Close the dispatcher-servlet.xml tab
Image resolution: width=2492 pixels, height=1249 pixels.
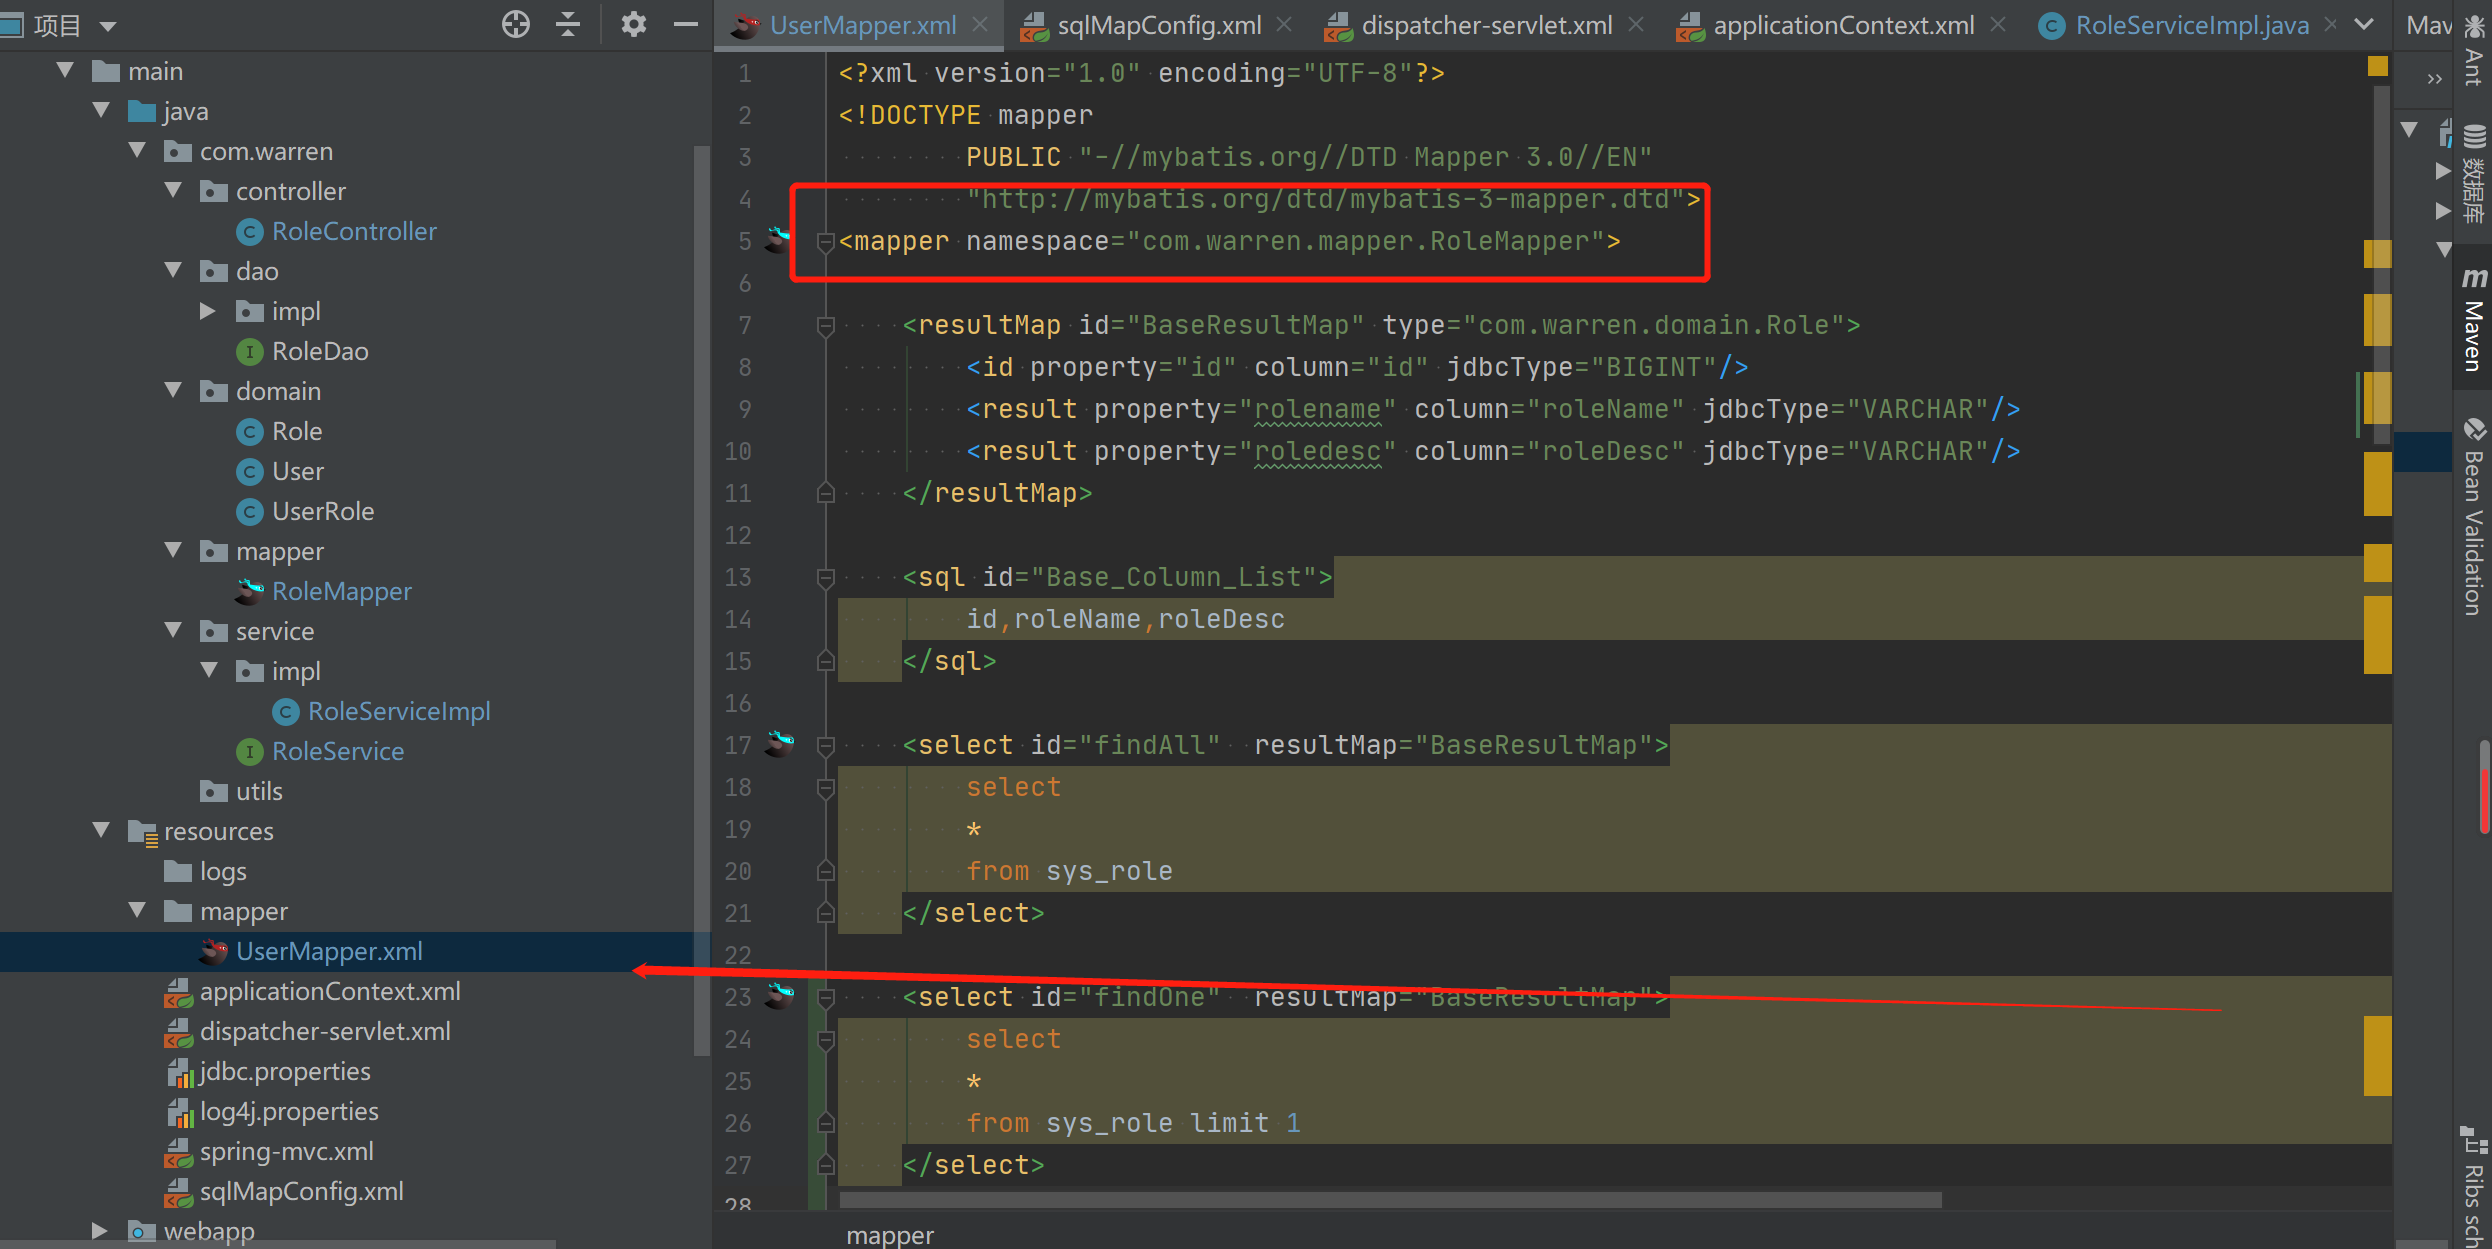(1636, 25)
